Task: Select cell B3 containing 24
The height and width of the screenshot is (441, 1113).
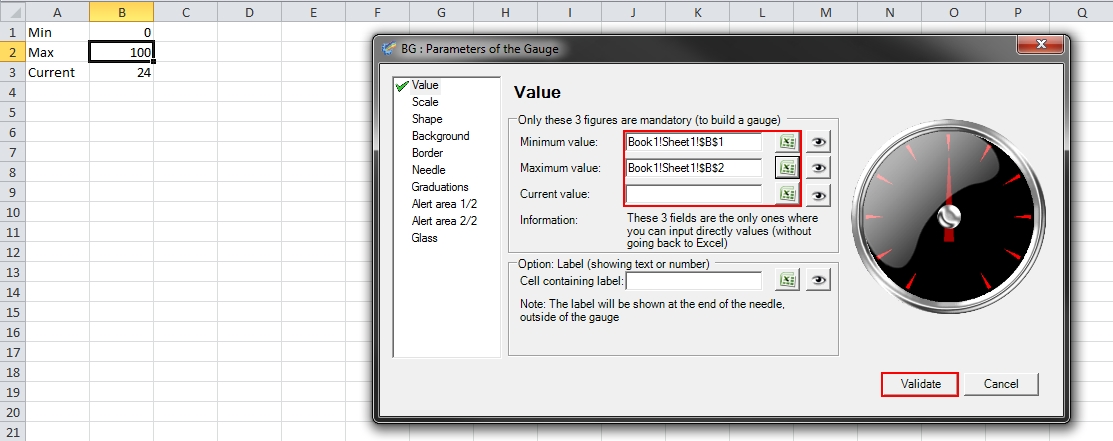Action: tap(121, 72)
